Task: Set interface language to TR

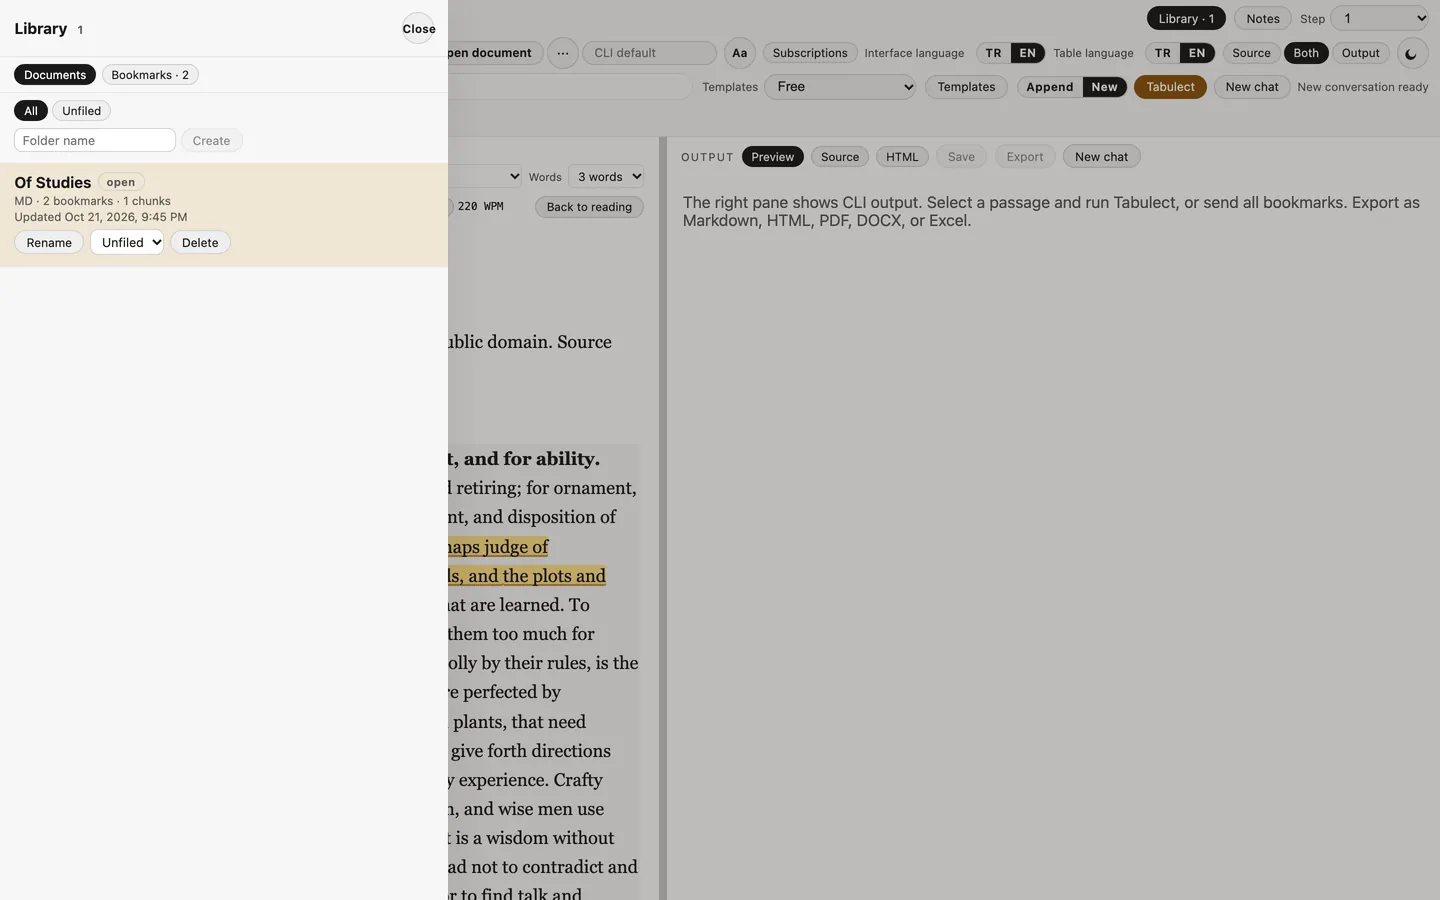Action: (x=993, y=53)
